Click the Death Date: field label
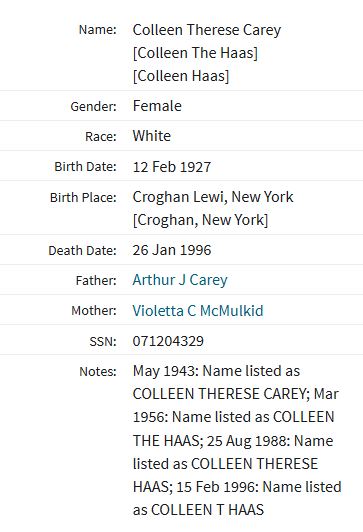Image resolution: width=363 pixels, height=532 pixels. pos(82,250)
